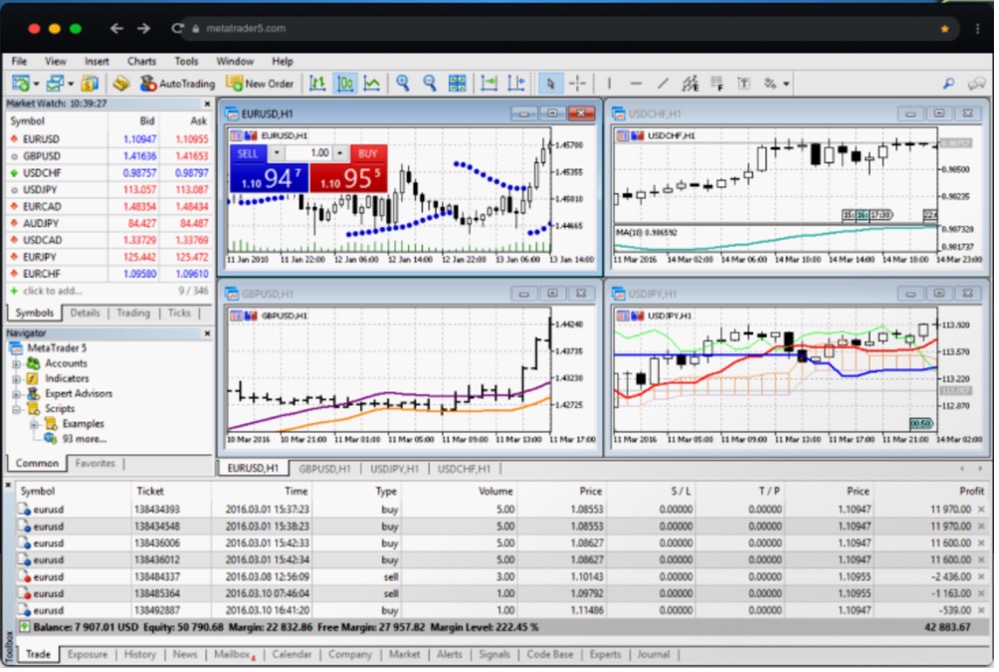The height and width of the screenshot is (672, 999).
Task: Toggle candlestick chart mode
Action: 345,84
